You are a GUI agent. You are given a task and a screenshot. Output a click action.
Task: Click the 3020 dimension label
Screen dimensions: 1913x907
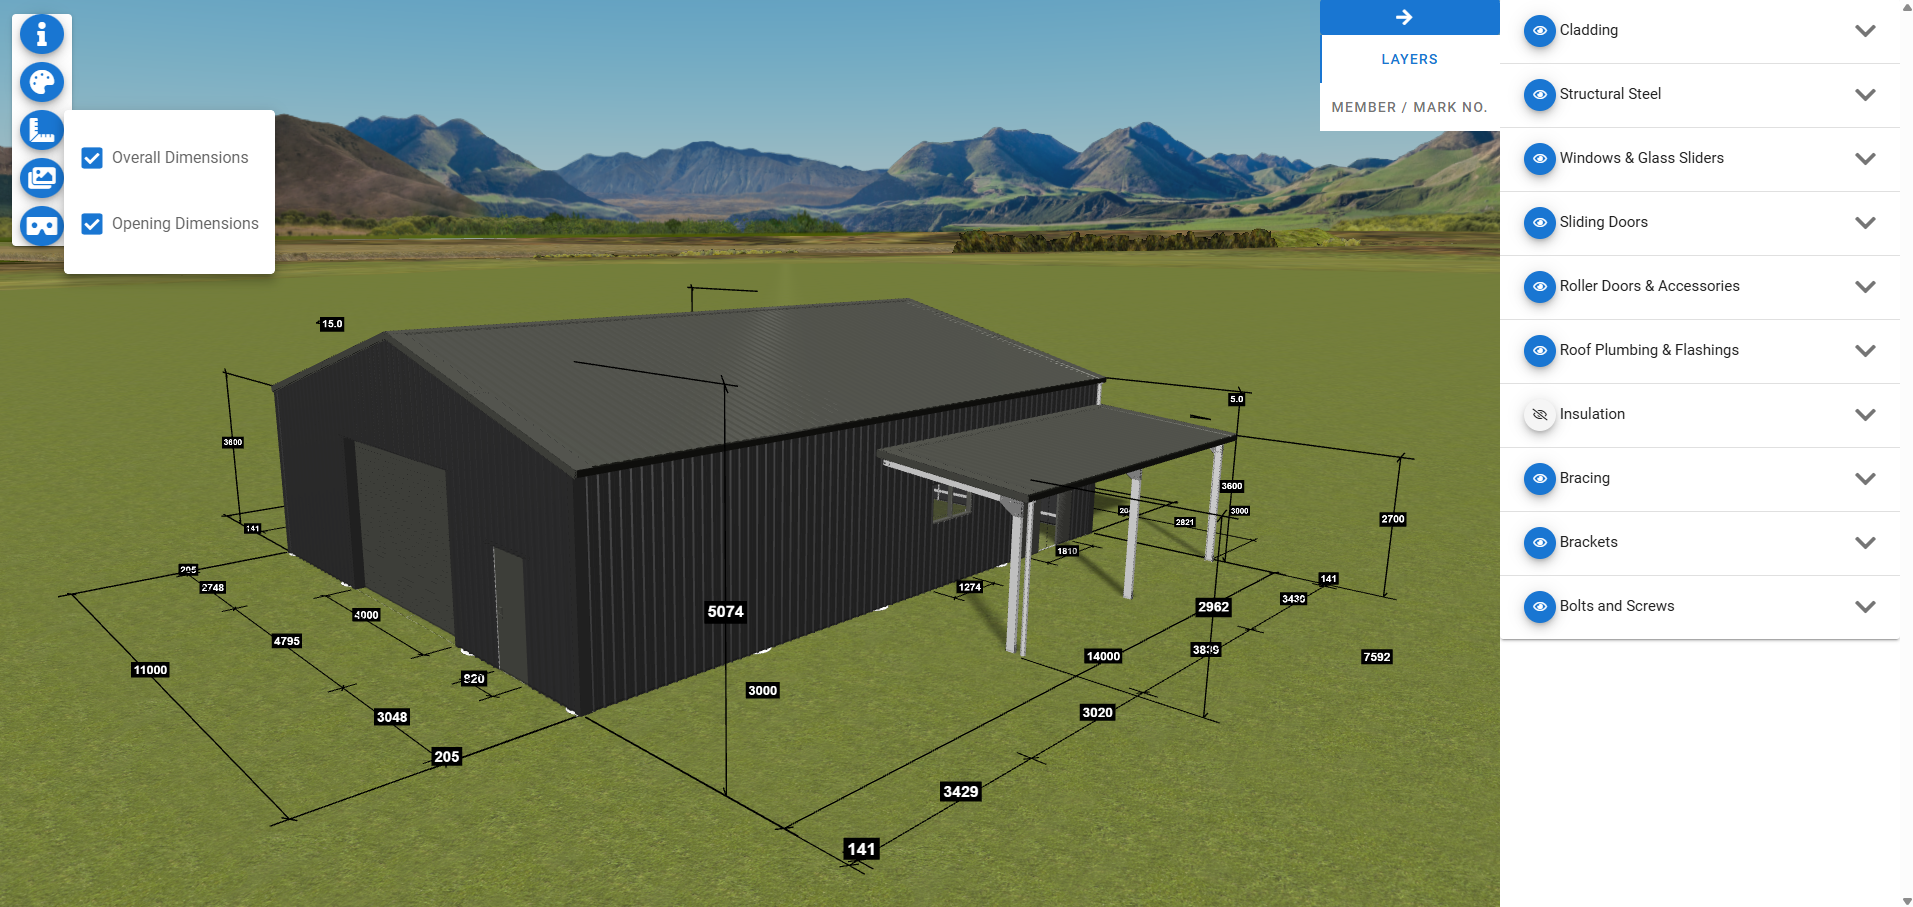coord(1097,713)
